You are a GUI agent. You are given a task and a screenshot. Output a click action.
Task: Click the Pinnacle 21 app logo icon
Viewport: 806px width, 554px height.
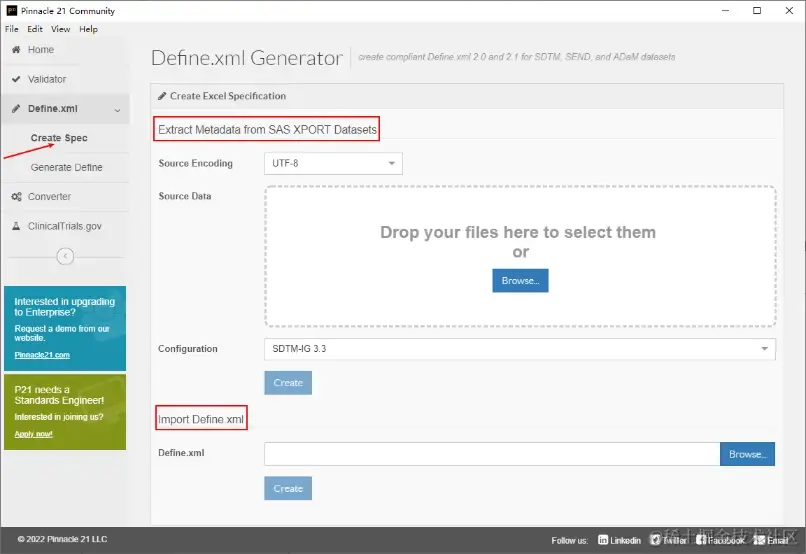pyautogui.click(x=11, y=10)
